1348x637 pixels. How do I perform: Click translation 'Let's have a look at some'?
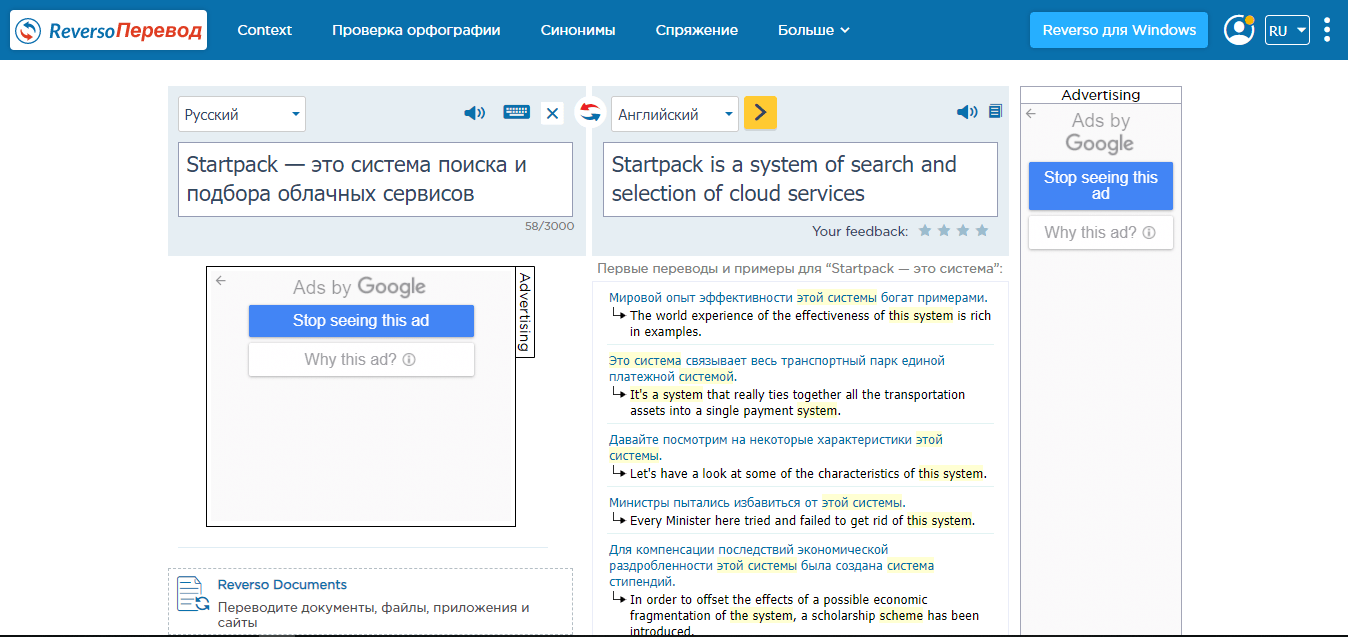(x=808, y=473)
